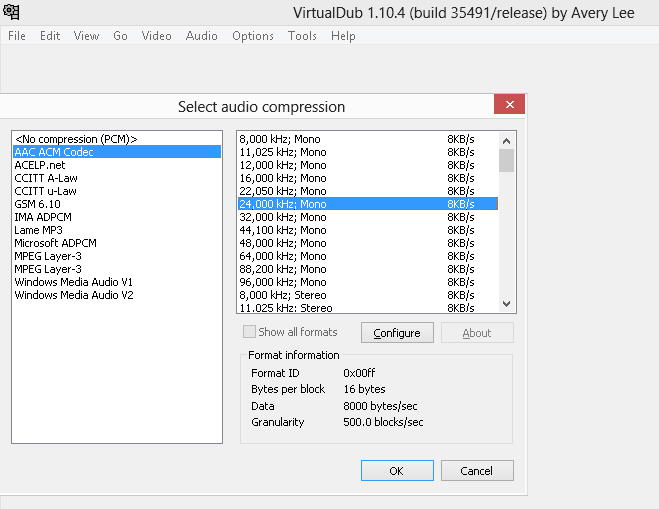Open the Audio menu
This screenshot has width=659, height=509.
coord(201,35)
